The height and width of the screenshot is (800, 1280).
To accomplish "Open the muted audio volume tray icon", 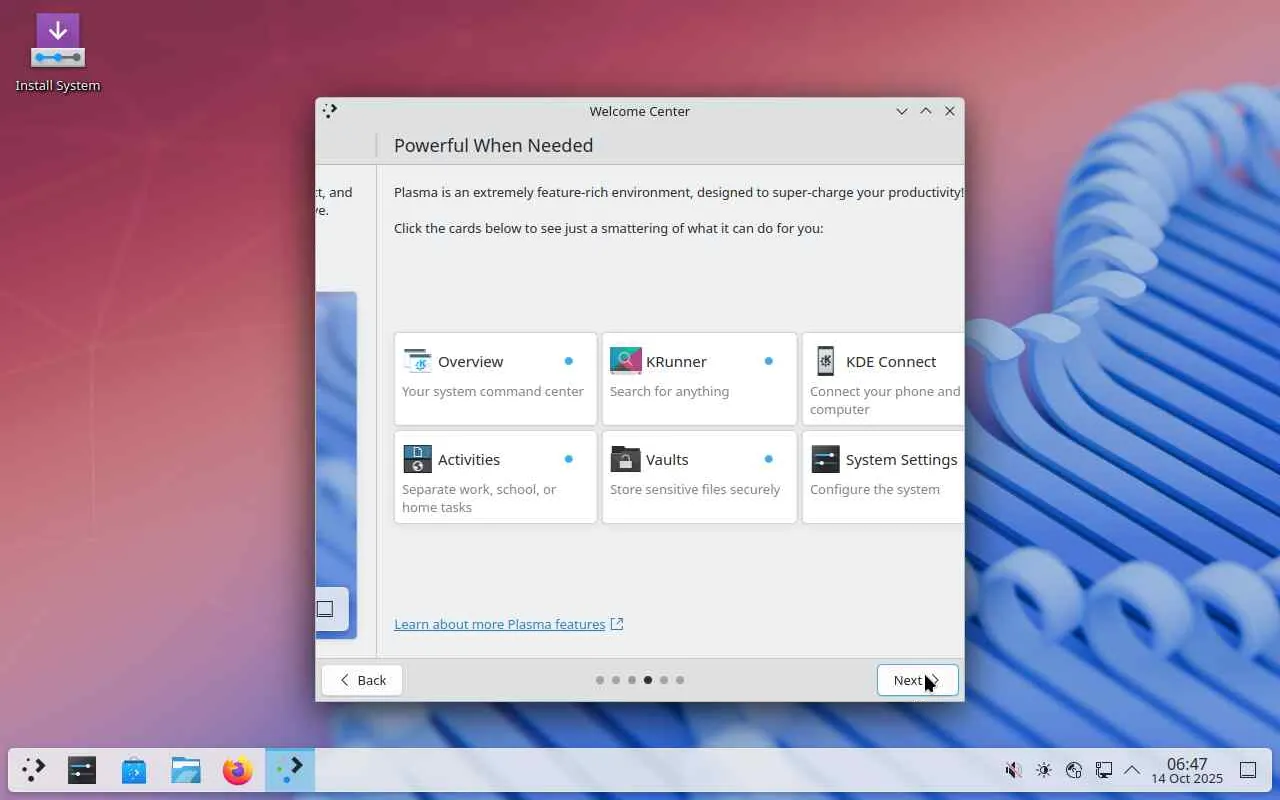I will click(1013, 770).
